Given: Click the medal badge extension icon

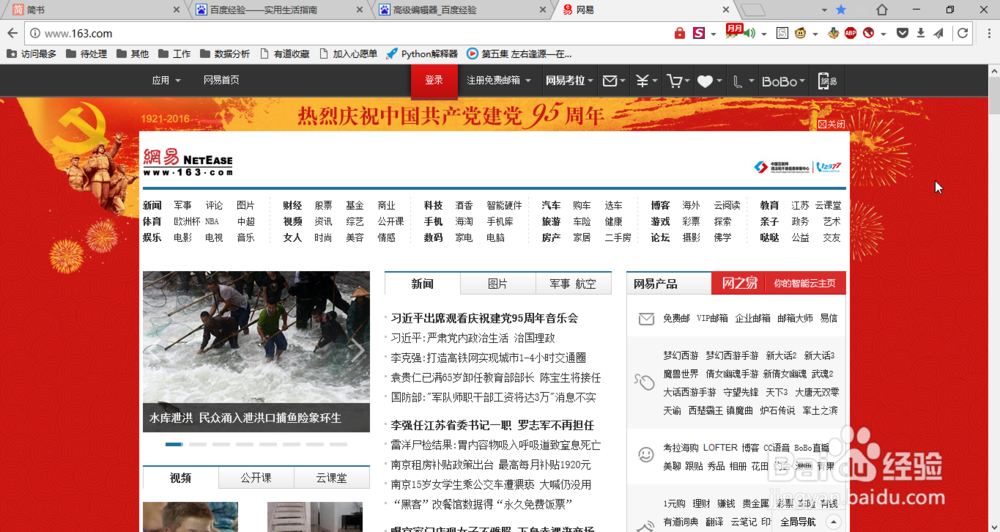Looking at the screenshot, I should pyautogui.click(x=833, y=33).
